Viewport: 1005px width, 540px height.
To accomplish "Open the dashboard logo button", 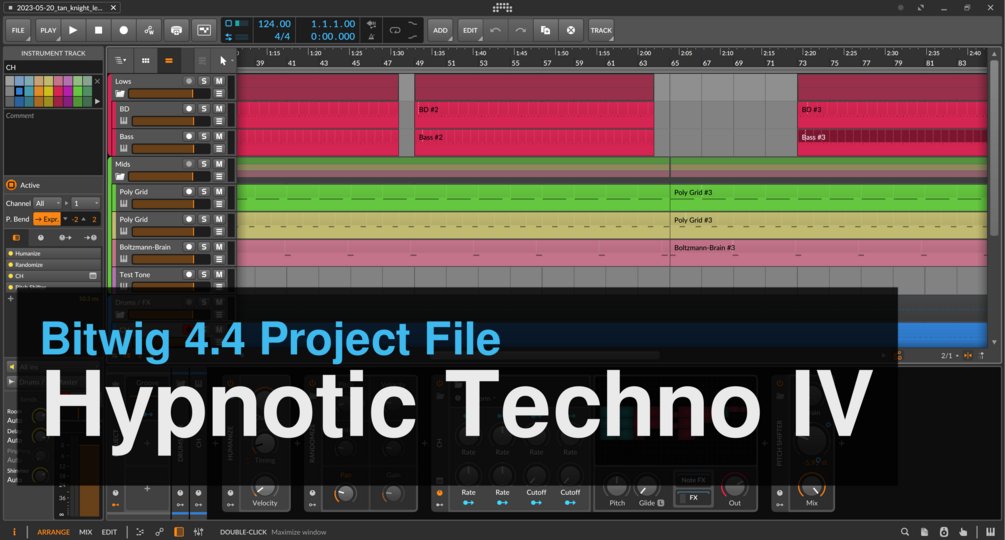I will (502, 8).
